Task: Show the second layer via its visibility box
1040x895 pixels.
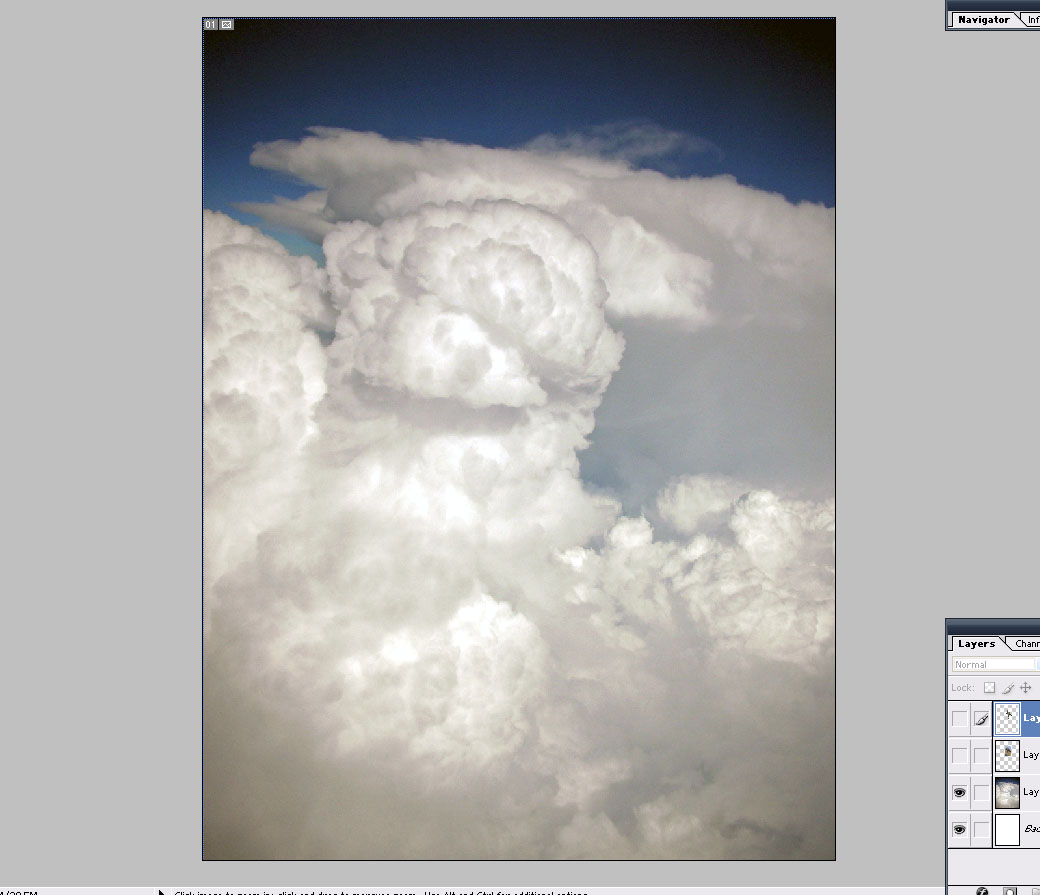Action: (959, 755)
